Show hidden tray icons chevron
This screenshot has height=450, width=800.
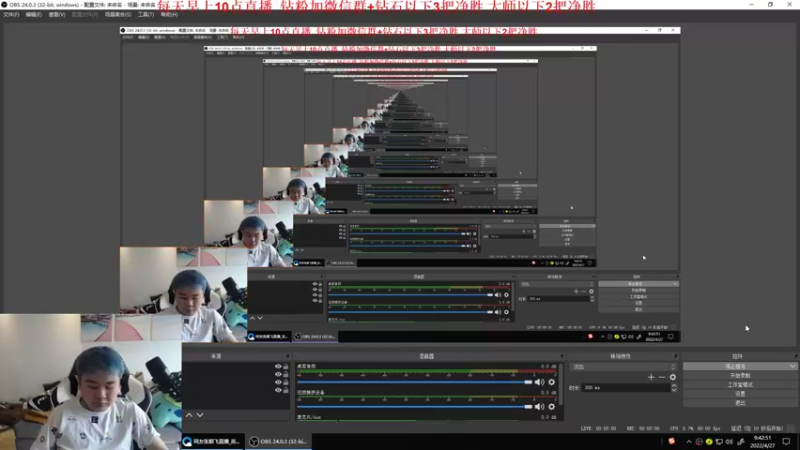click(x=689, y=442)
